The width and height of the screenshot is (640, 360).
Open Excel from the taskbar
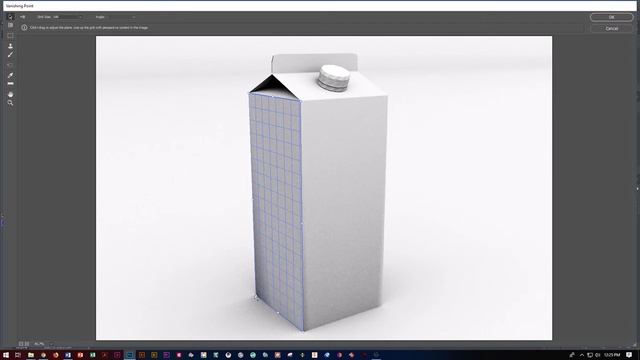93,355
